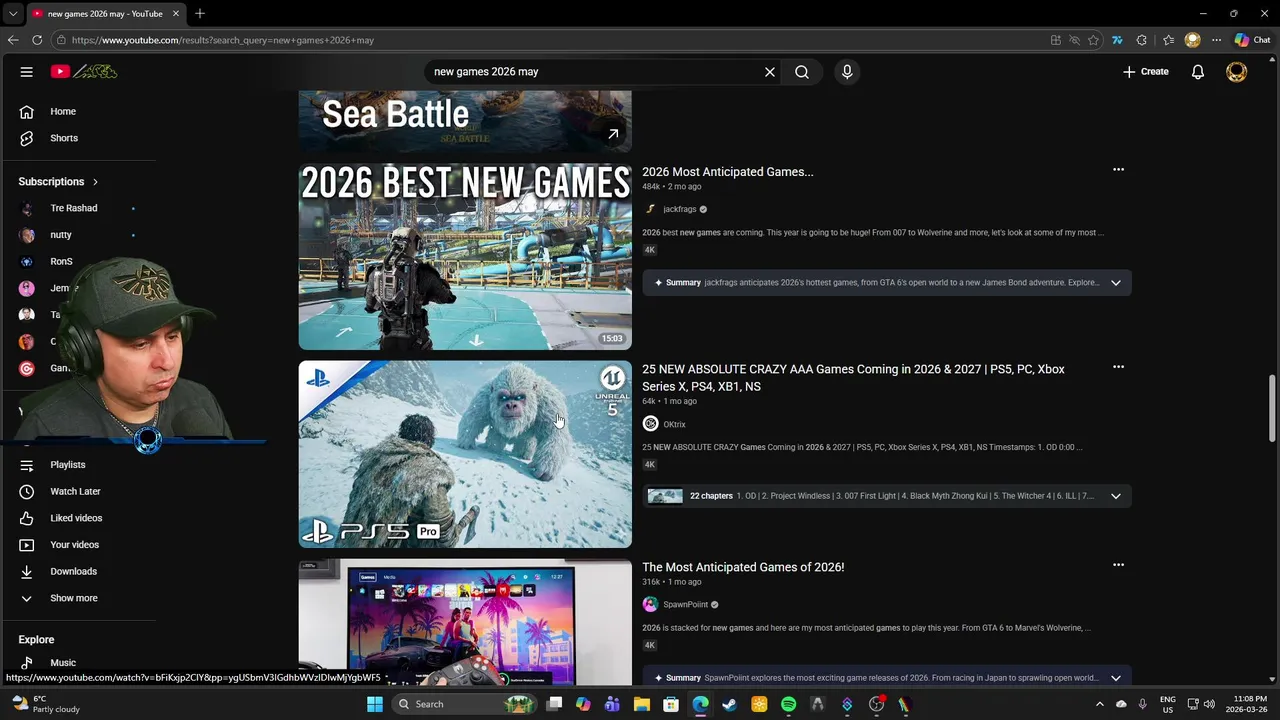Play the PS5 Pro yeti thumbnail
Image resolution: width=1280 pixels, height=720 pixels.
tap(465, 454)
